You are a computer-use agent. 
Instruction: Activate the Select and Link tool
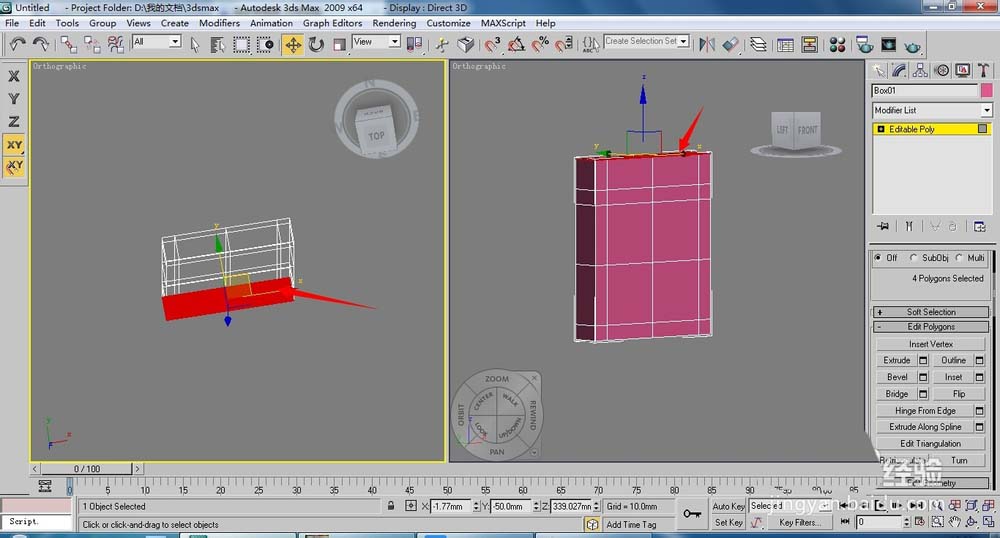point(68,44)
